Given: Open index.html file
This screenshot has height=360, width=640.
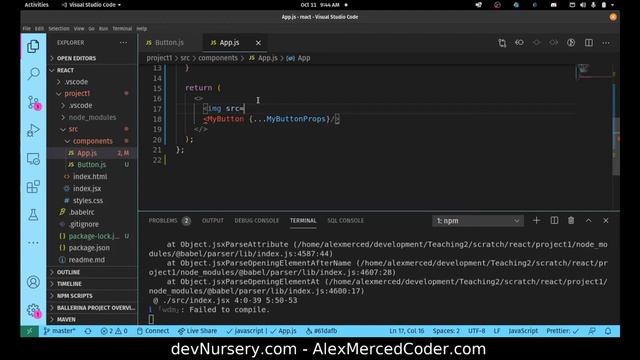Looking at the screenshot, I should (x=93, y=177).
